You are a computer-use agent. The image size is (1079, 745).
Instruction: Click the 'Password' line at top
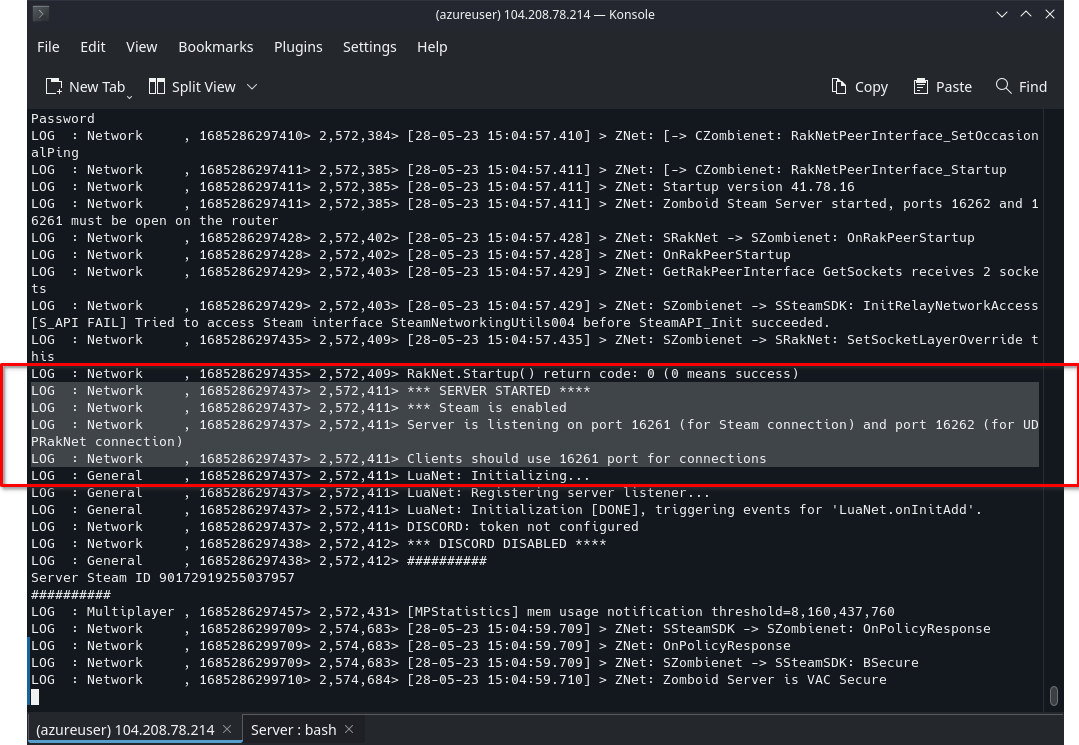click(x=63, y=118)
